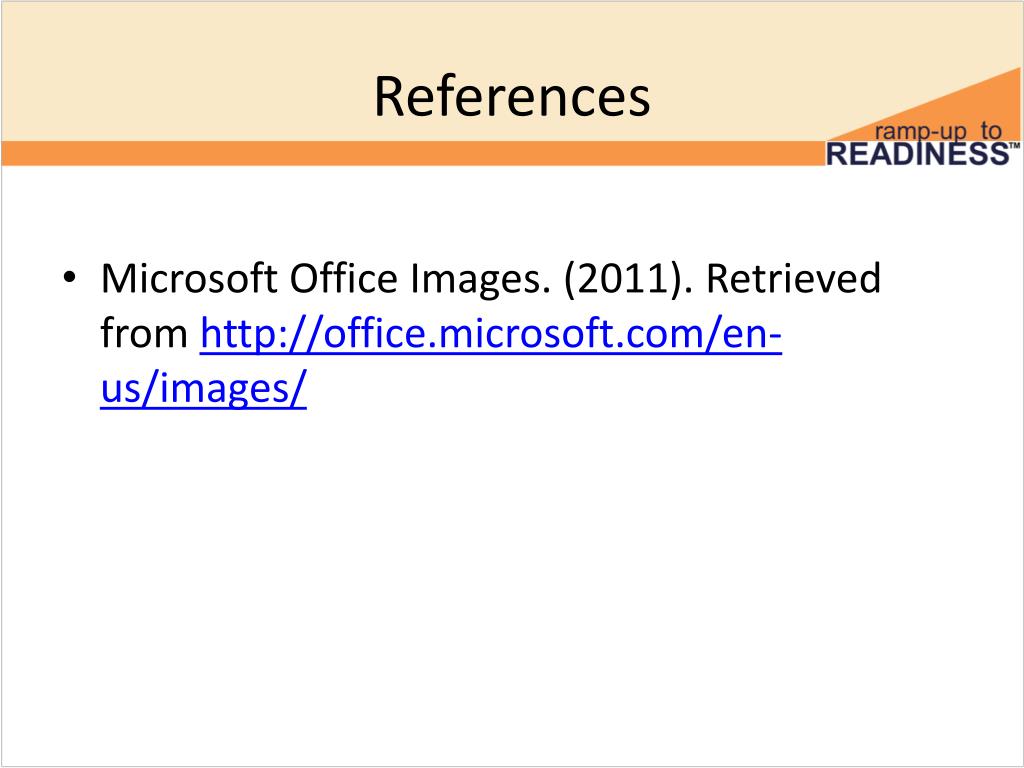The image size is (1024, 768).
Task: Click the 'us/images/' link continuation
Action: (203, 388)
